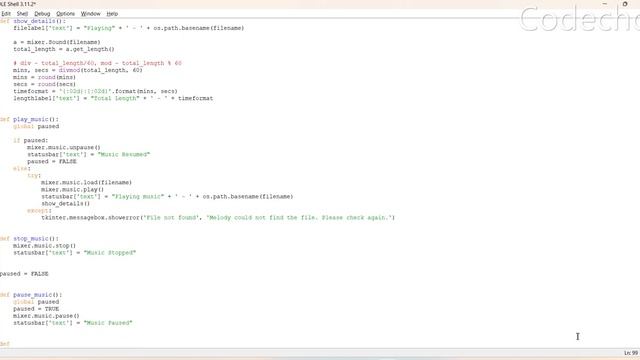This screenshot has width=640, height=360.
Task: Click the line number indicator in status bar
Action: click(x=631, y=353)
